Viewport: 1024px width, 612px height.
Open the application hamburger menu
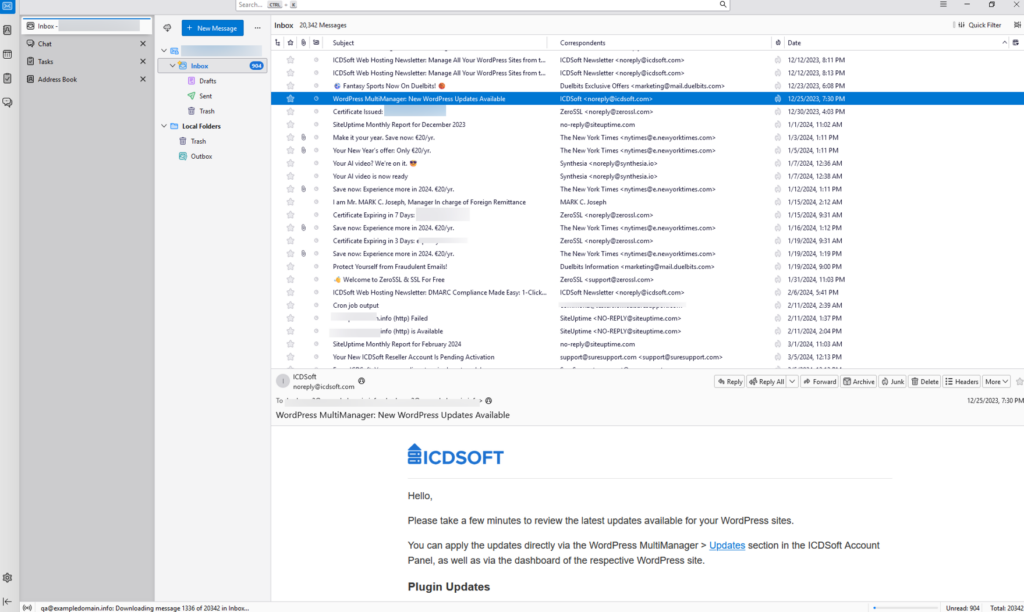coord(943,5)
